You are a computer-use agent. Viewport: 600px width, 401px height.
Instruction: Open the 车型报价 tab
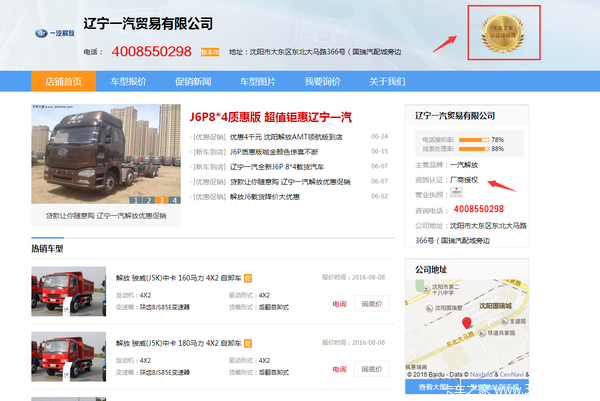[x=129, y=81]
